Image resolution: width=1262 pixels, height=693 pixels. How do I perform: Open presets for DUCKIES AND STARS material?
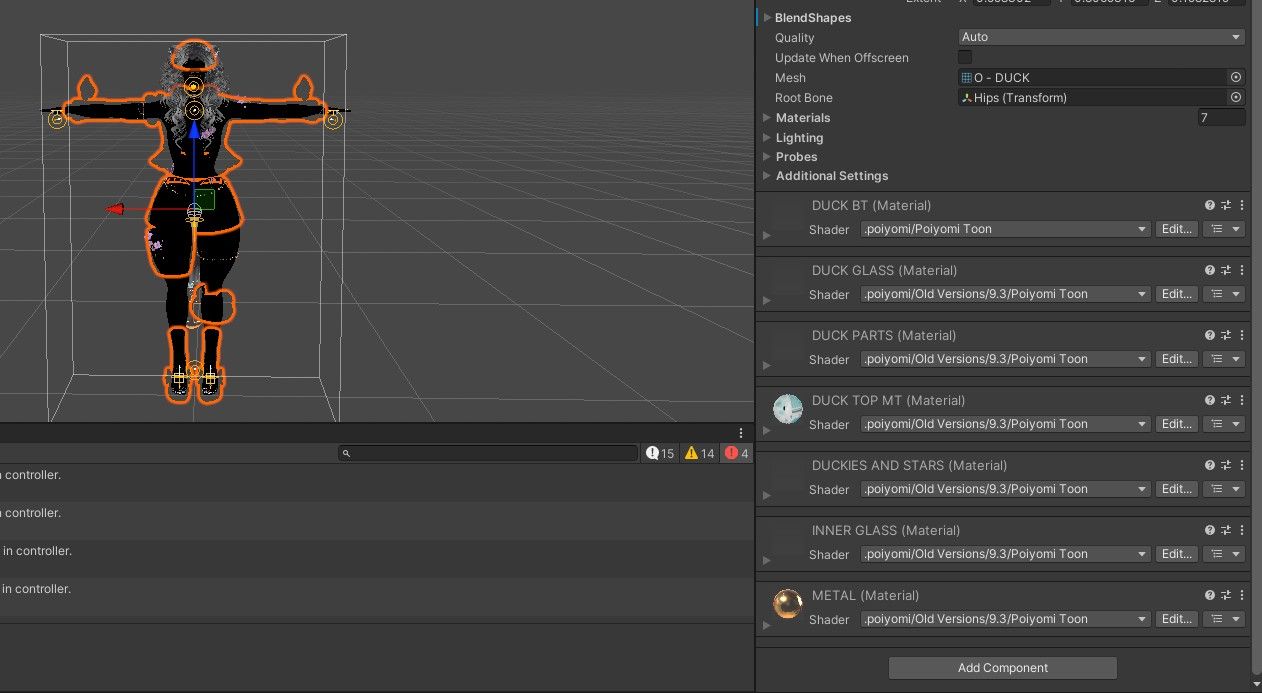click(1226, 465)
